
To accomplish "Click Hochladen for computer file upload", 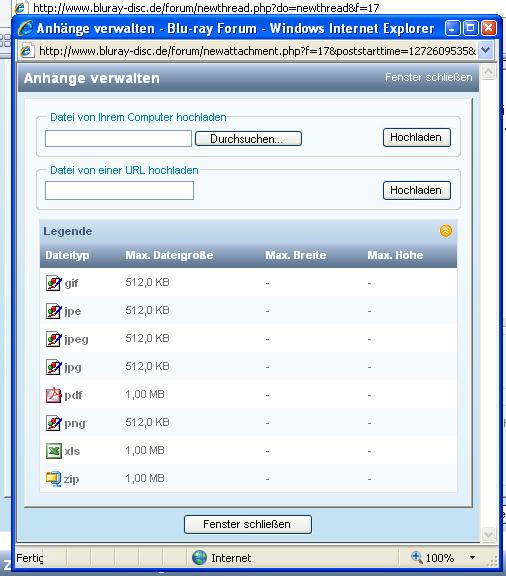I will 417,137.
